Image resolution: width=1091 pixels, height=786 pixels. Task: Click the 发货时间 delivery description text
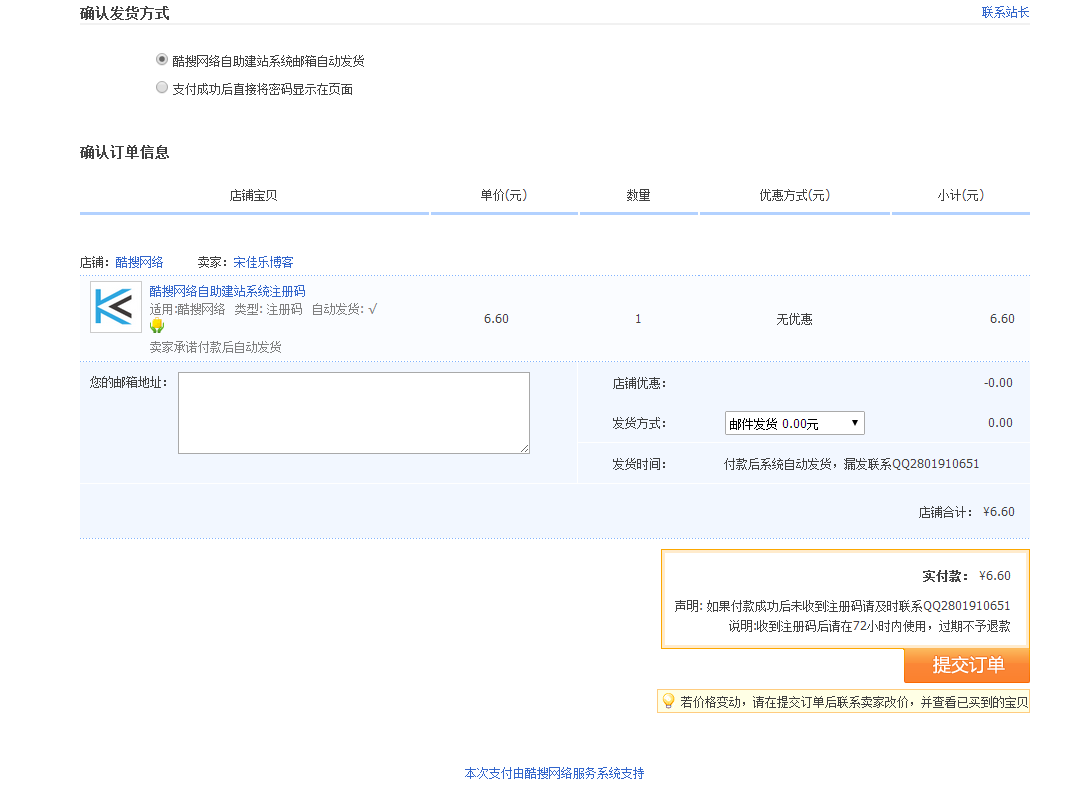pyautogui.click(x=852, y=464)
